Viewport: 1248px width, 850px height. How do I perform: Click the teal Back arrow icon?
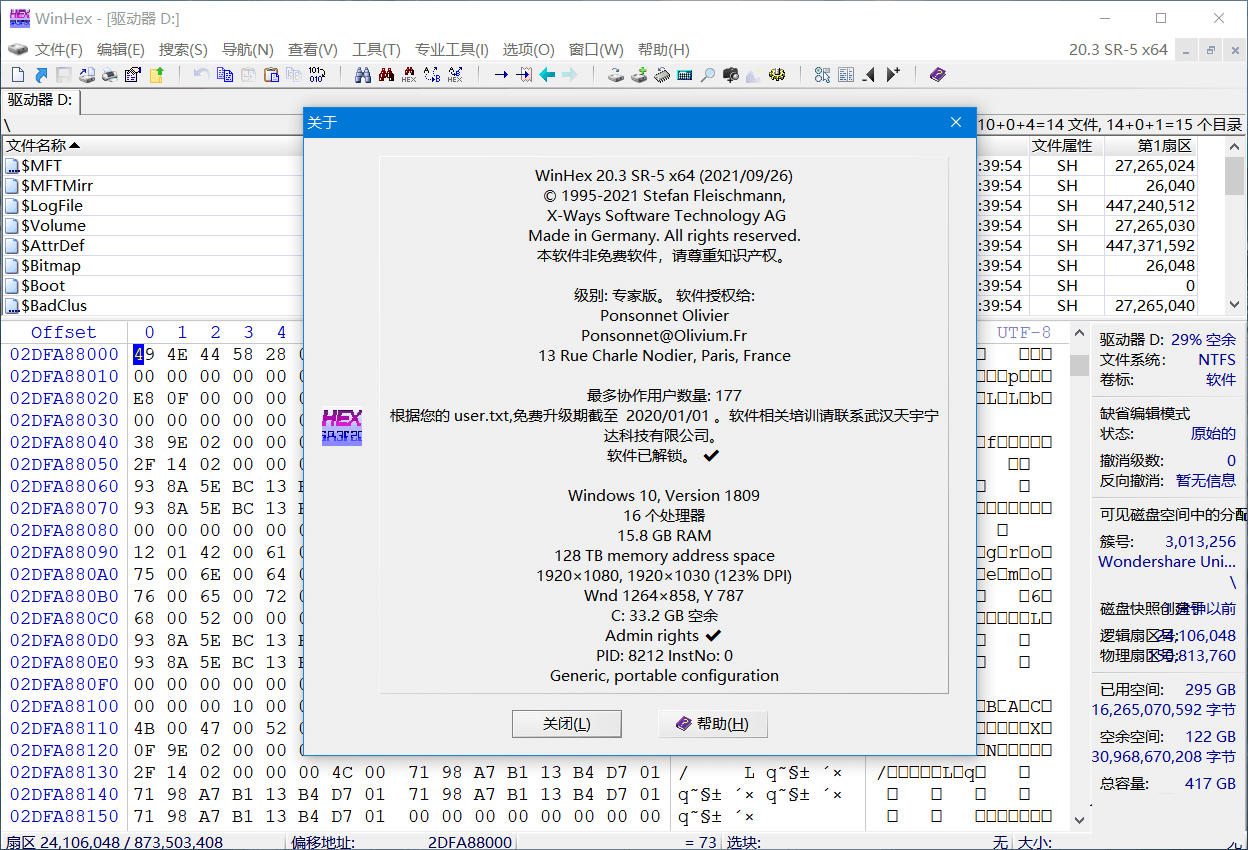tap(547, 75)
